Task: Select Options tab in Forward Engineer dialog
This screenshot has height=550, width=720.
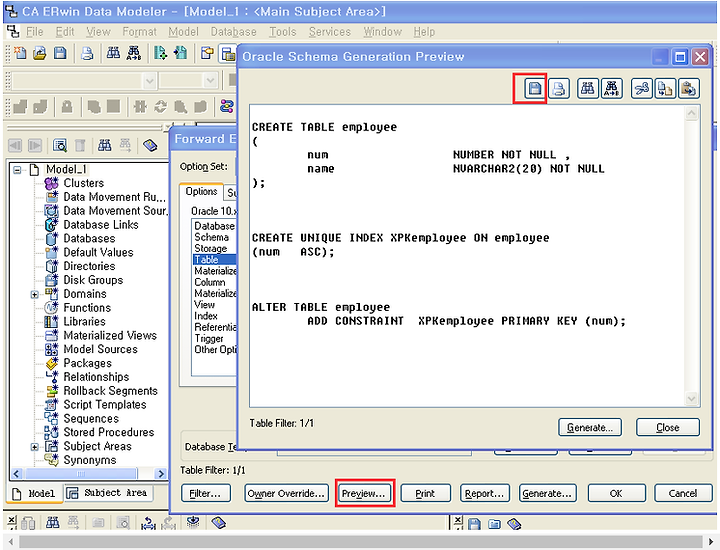Action: 201,191
